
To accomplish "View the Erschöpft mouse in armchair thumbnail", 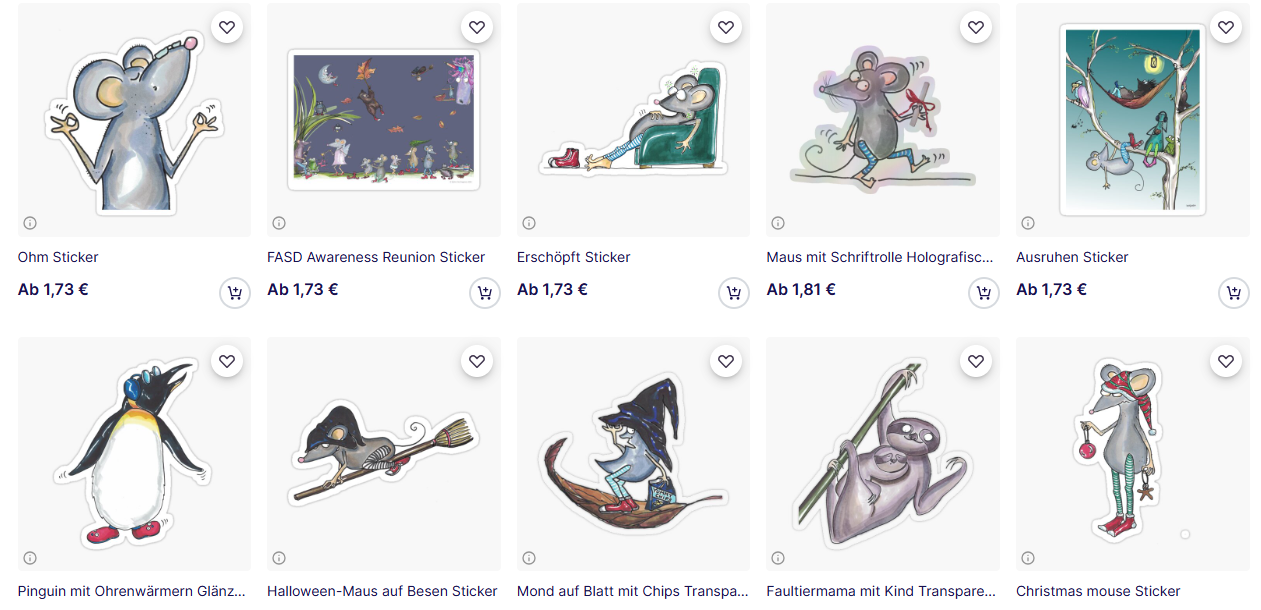I will 633,120.
